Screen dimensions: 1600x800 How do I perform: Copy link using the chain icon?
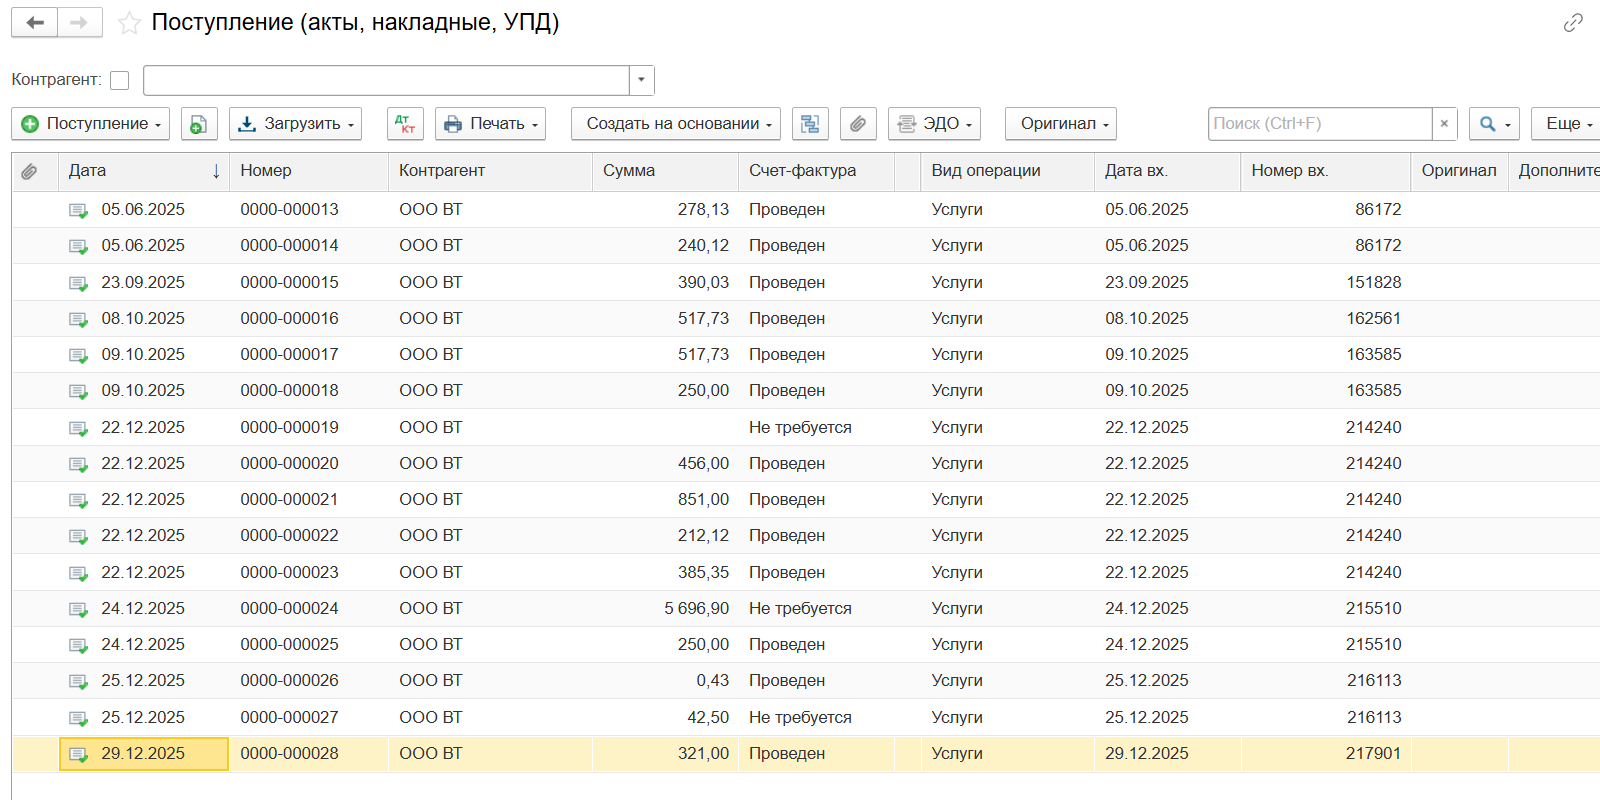click(1573, 23)
